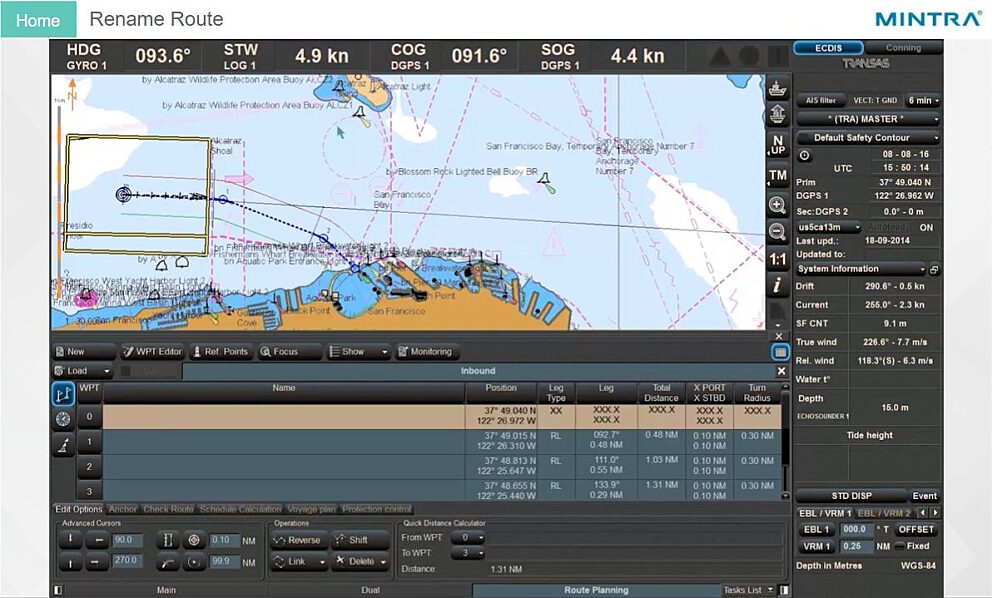992x598 pixels.
Task: Close the Inbound route with the X
Action: pyautogui.click(x=781, y=371)
